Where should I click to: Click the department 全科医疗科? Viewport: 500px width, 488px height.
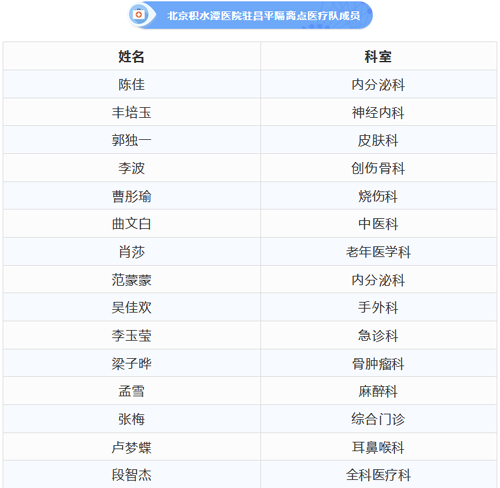pyautogui.click(x=378, y=475)
